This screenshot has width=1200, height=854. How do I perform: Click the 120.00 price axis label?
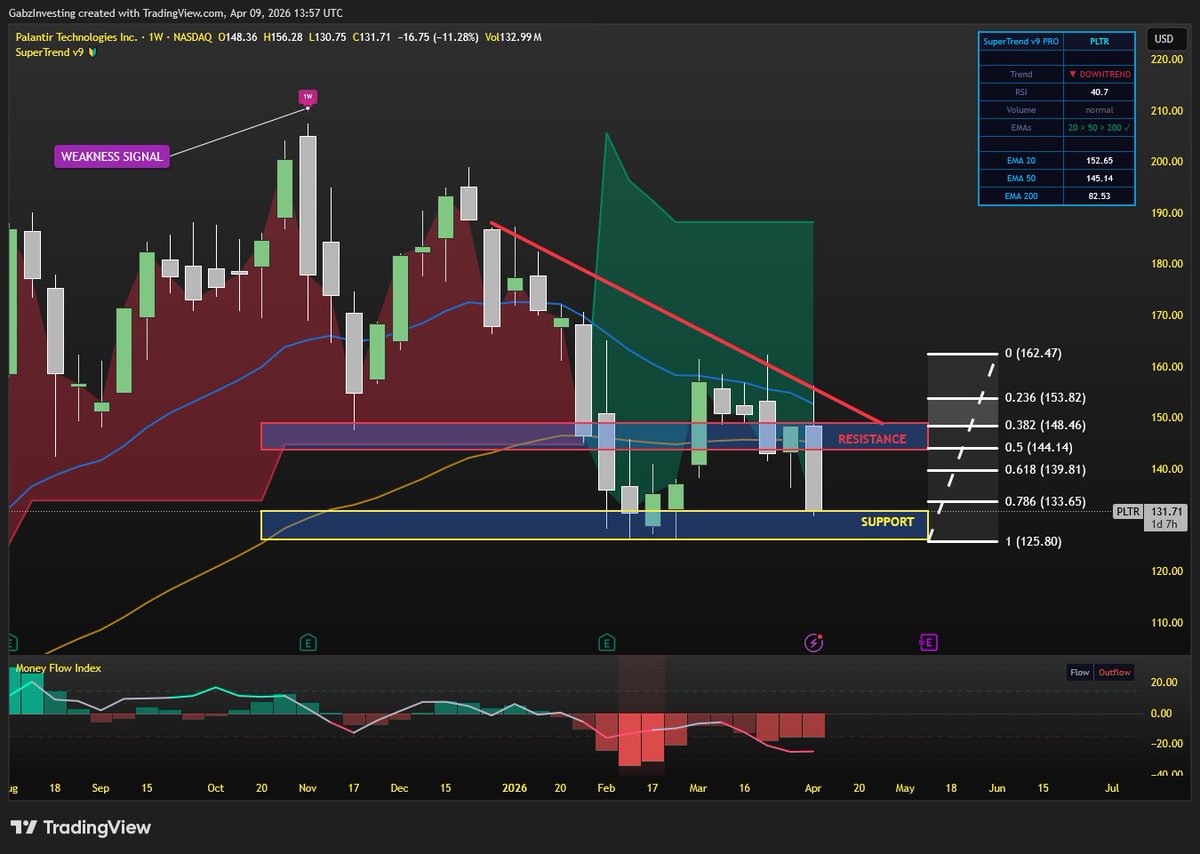(1166, 572)
